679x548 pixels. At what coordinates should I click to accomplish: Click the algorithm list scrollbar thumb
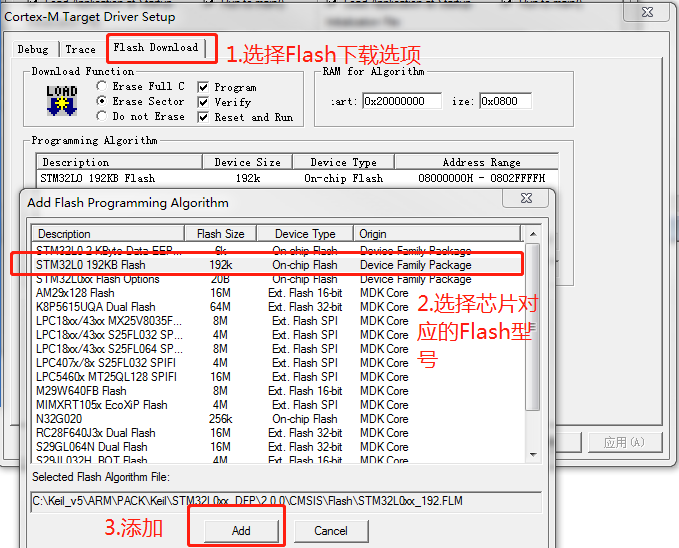533,327
